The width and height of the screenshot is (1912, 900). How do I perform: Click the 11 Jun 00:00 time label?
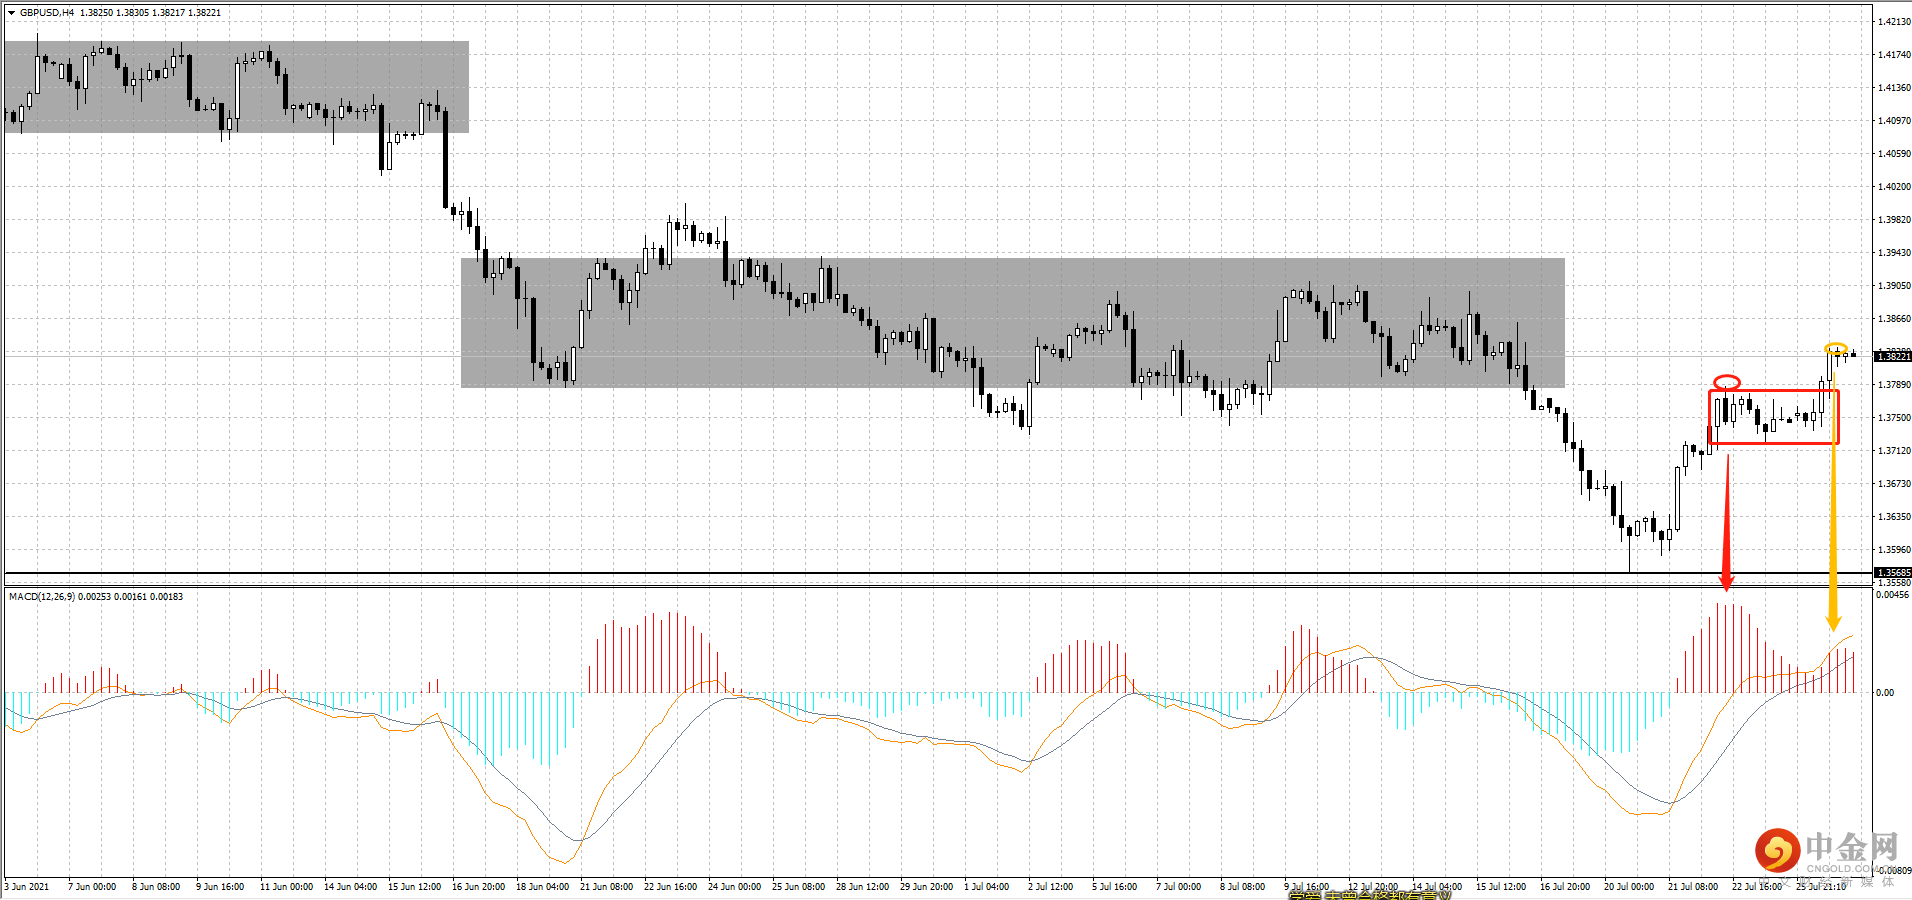(x=286, y=887)
